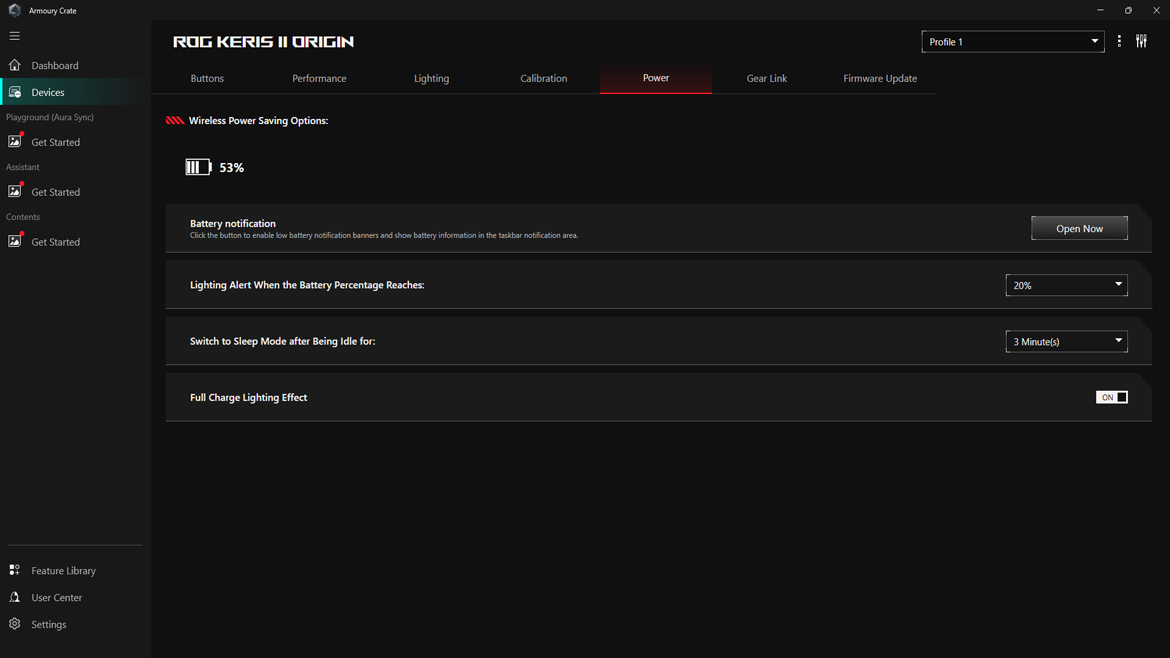Click the Battery notification heading
Image resolution: width=1170 pixels, height=658 pixels.
233,223
